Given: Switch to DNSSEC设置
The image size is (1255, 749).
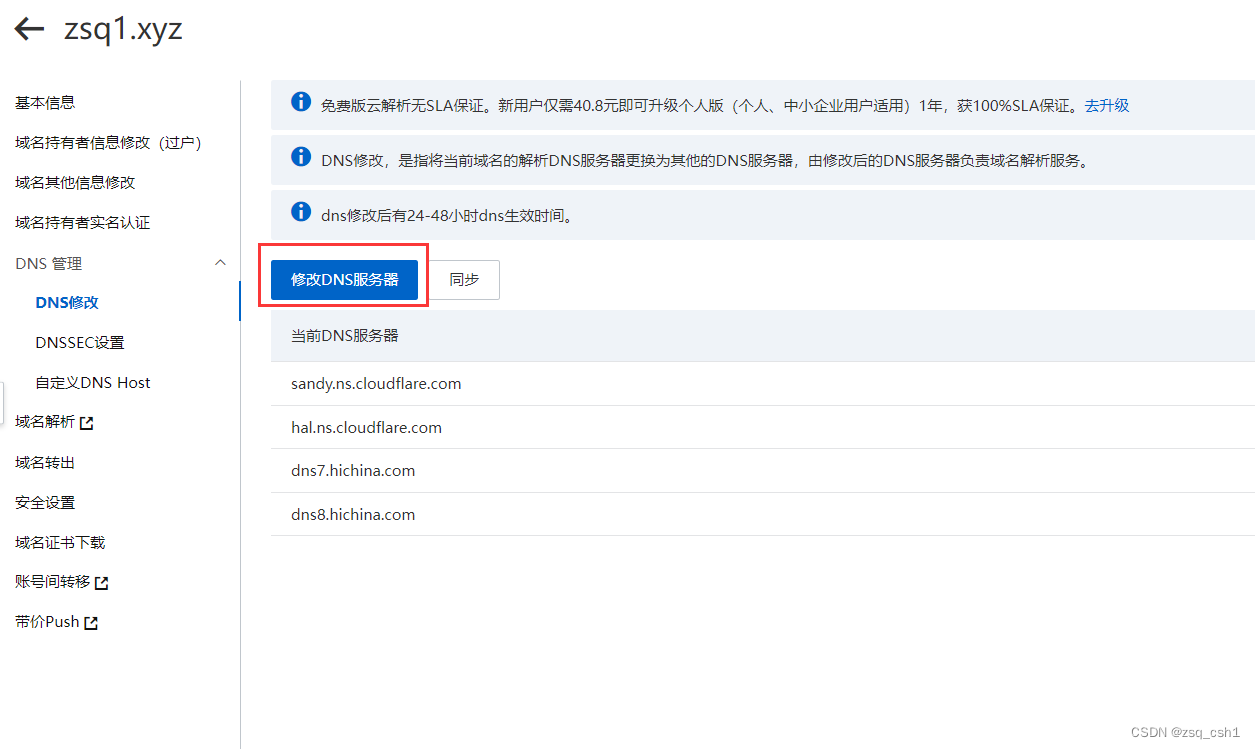Looking at the screenshot, I should pyautogui.click(x=80, y=341).
